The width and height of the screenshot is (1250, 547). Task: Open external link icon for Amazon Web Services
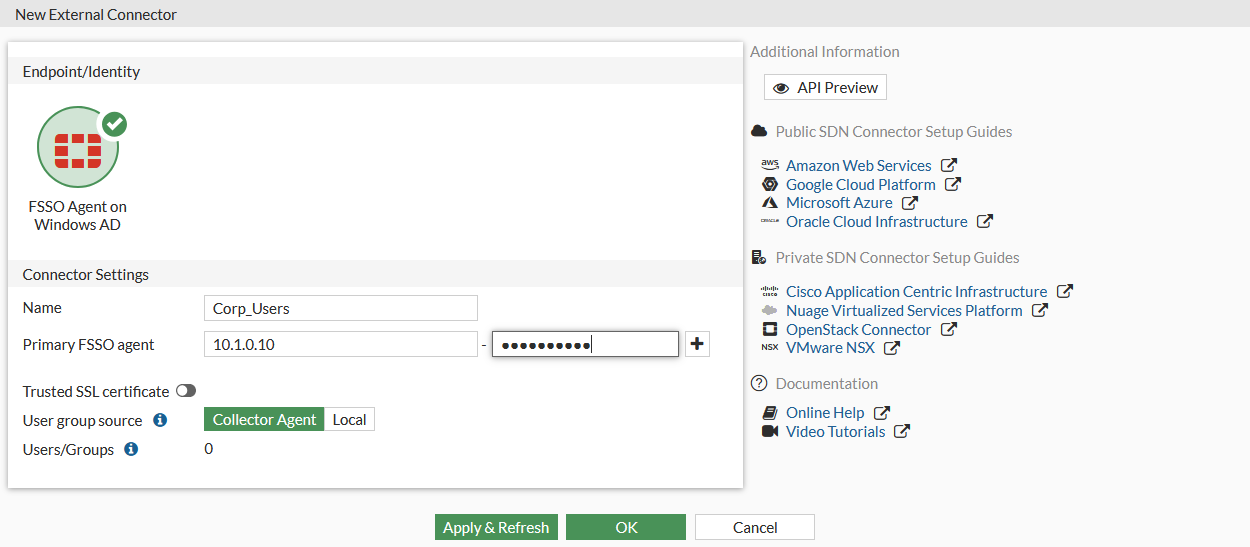pos(949,165)
